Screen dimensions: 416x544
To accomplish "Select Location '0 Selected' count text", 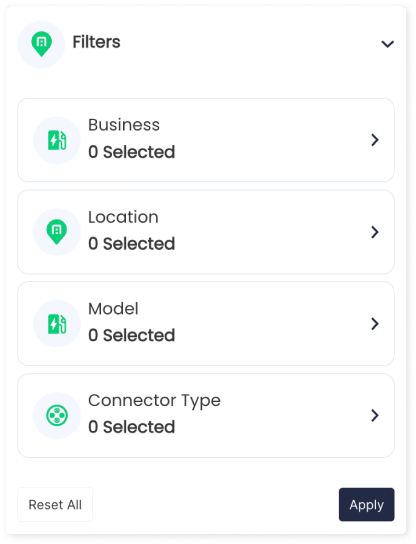I will (x=131, y=244).
